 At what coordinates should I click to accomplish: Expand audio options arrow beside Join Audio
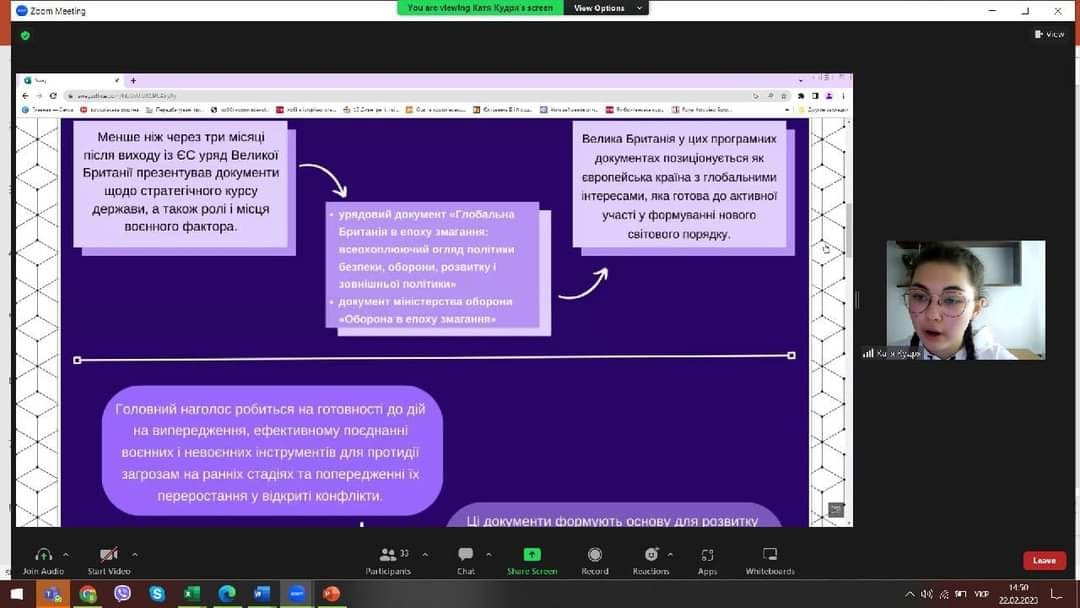pyautogui.click(x=66, y=554)
